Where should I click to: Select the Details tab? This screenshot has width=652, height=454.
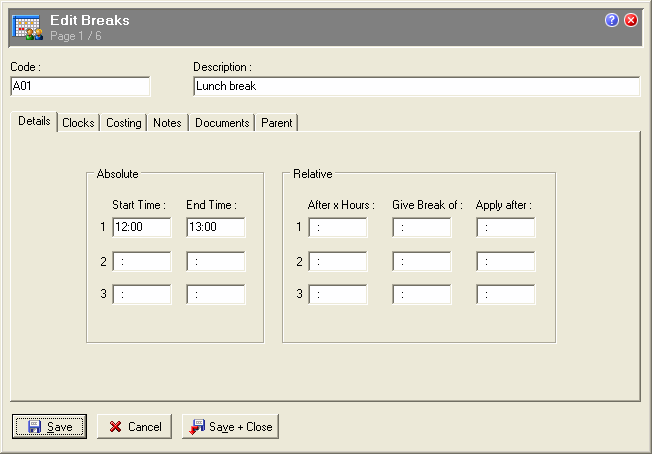tap(34, 121)
